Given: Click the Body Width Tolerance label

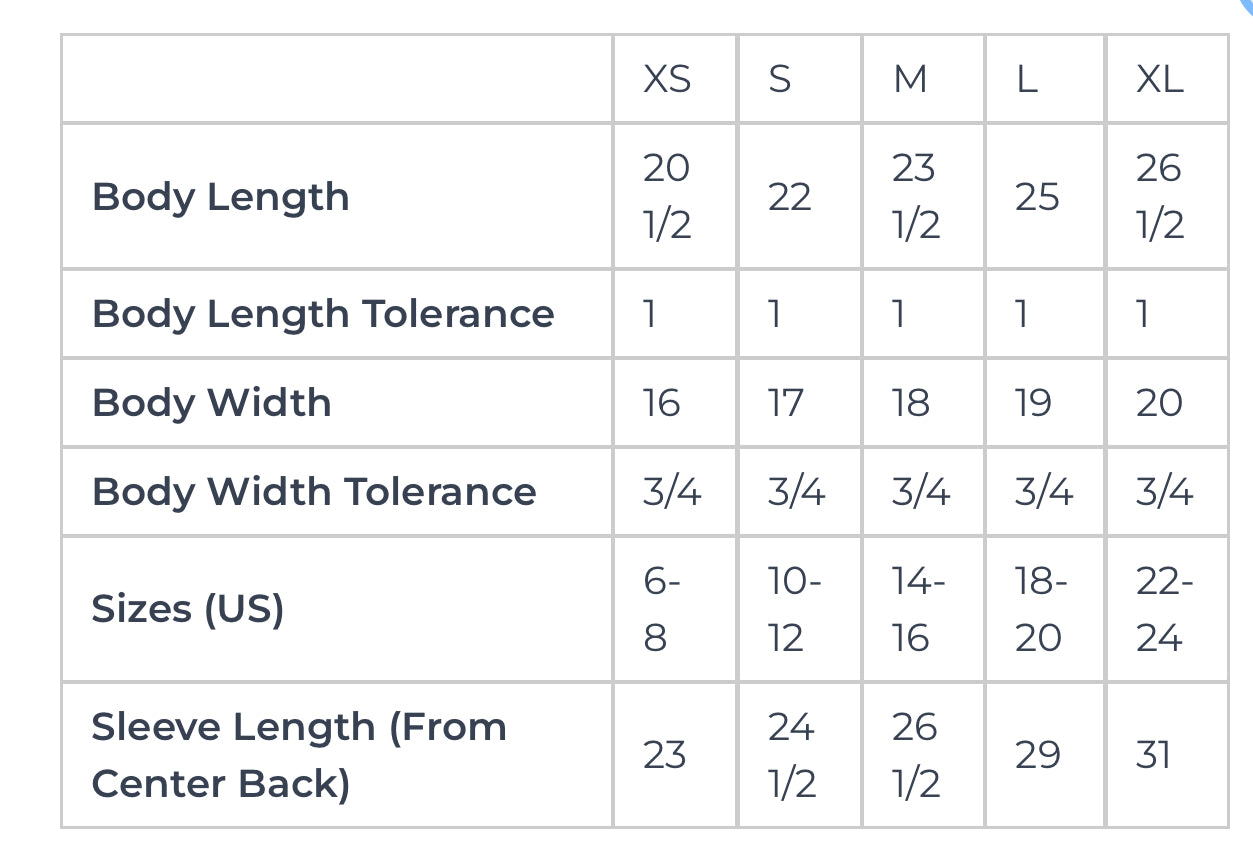Looking at the screenshot, I should click(x=314, y=492).
